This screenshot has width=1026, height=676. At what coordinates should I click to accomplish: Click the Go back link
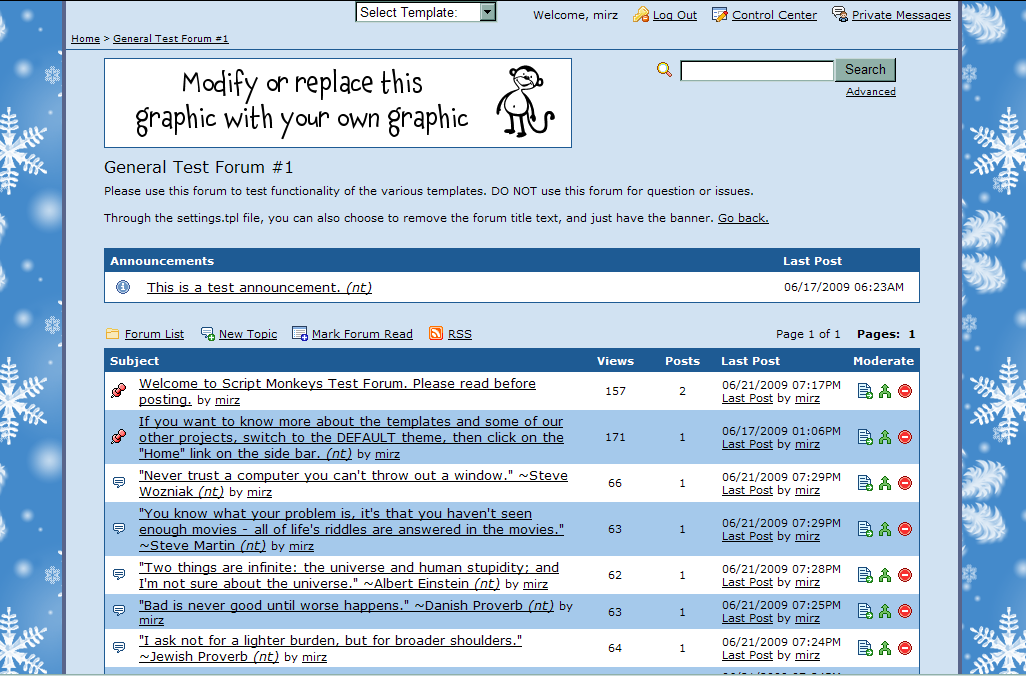pos(743,218)
